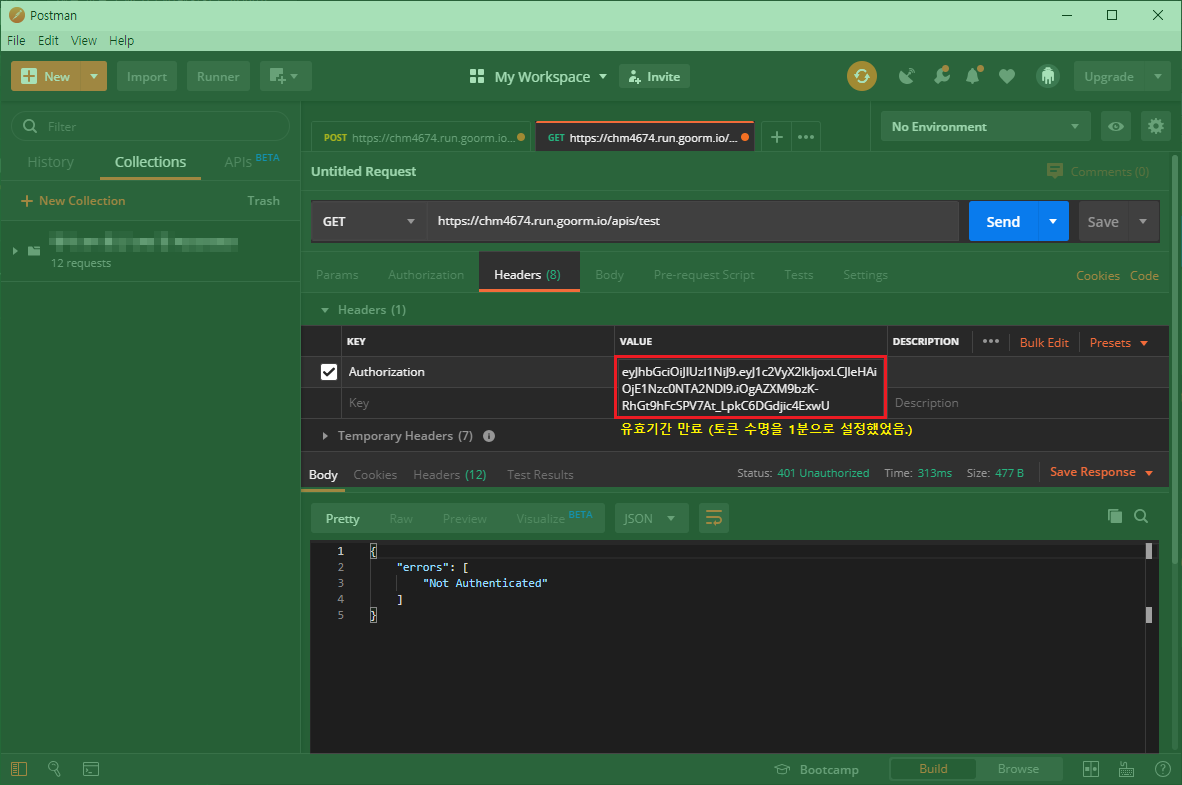Switch to Build mode
Screen dimensions: 1182x785
(933, 768)
